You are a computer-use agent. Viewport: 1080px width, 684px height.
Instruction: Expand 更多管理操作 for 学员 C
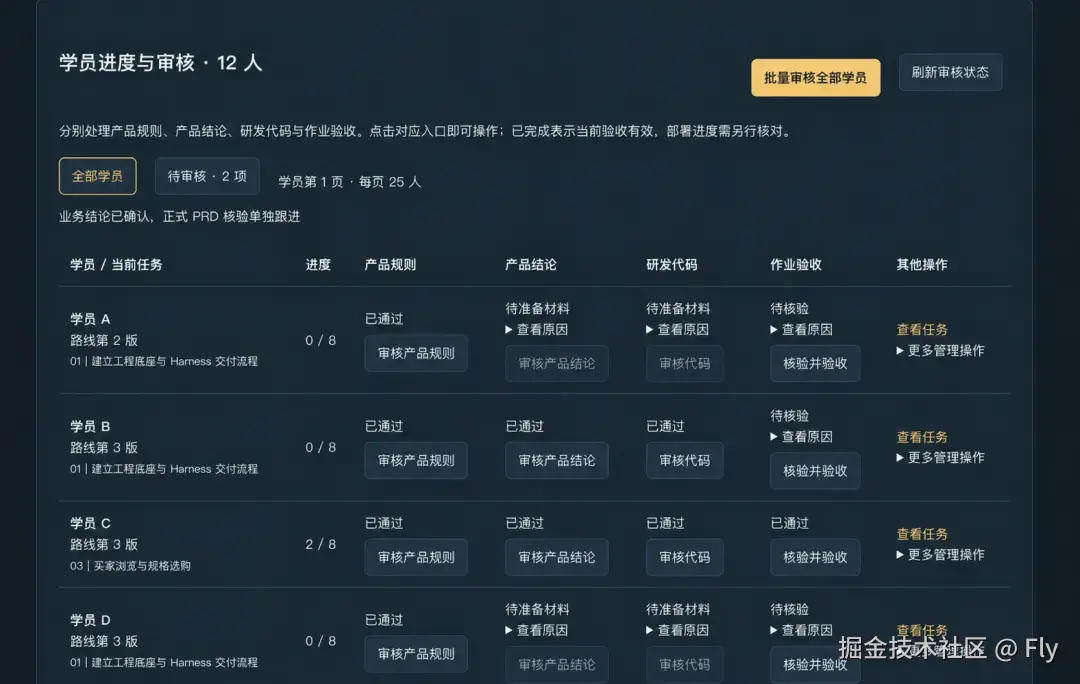(x=940, y=555)
